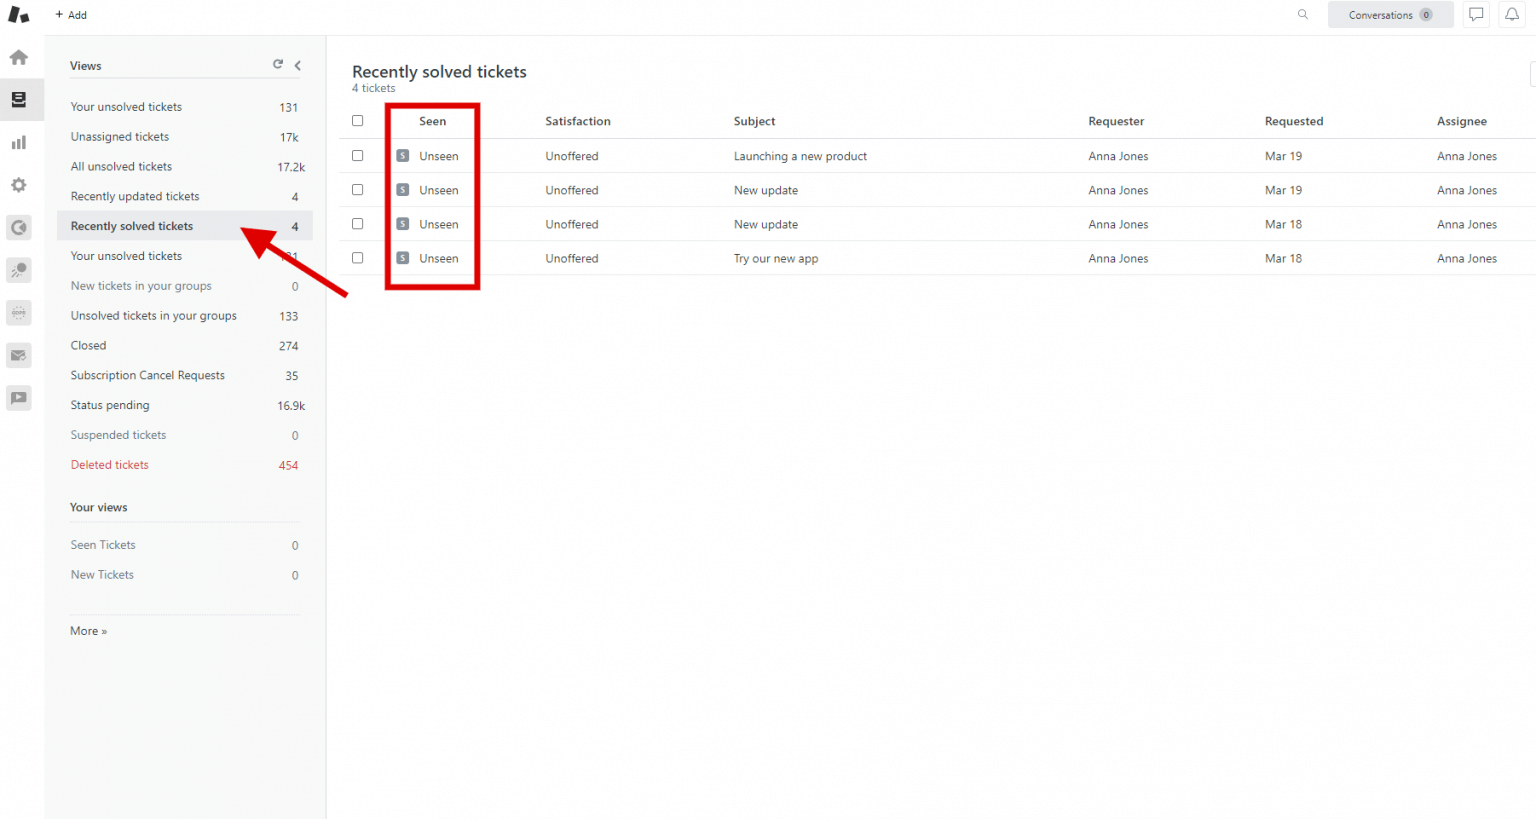1536x819 pixels.
Task: Open the Home dashboard from the sidebar
Action: click(18, 57)
